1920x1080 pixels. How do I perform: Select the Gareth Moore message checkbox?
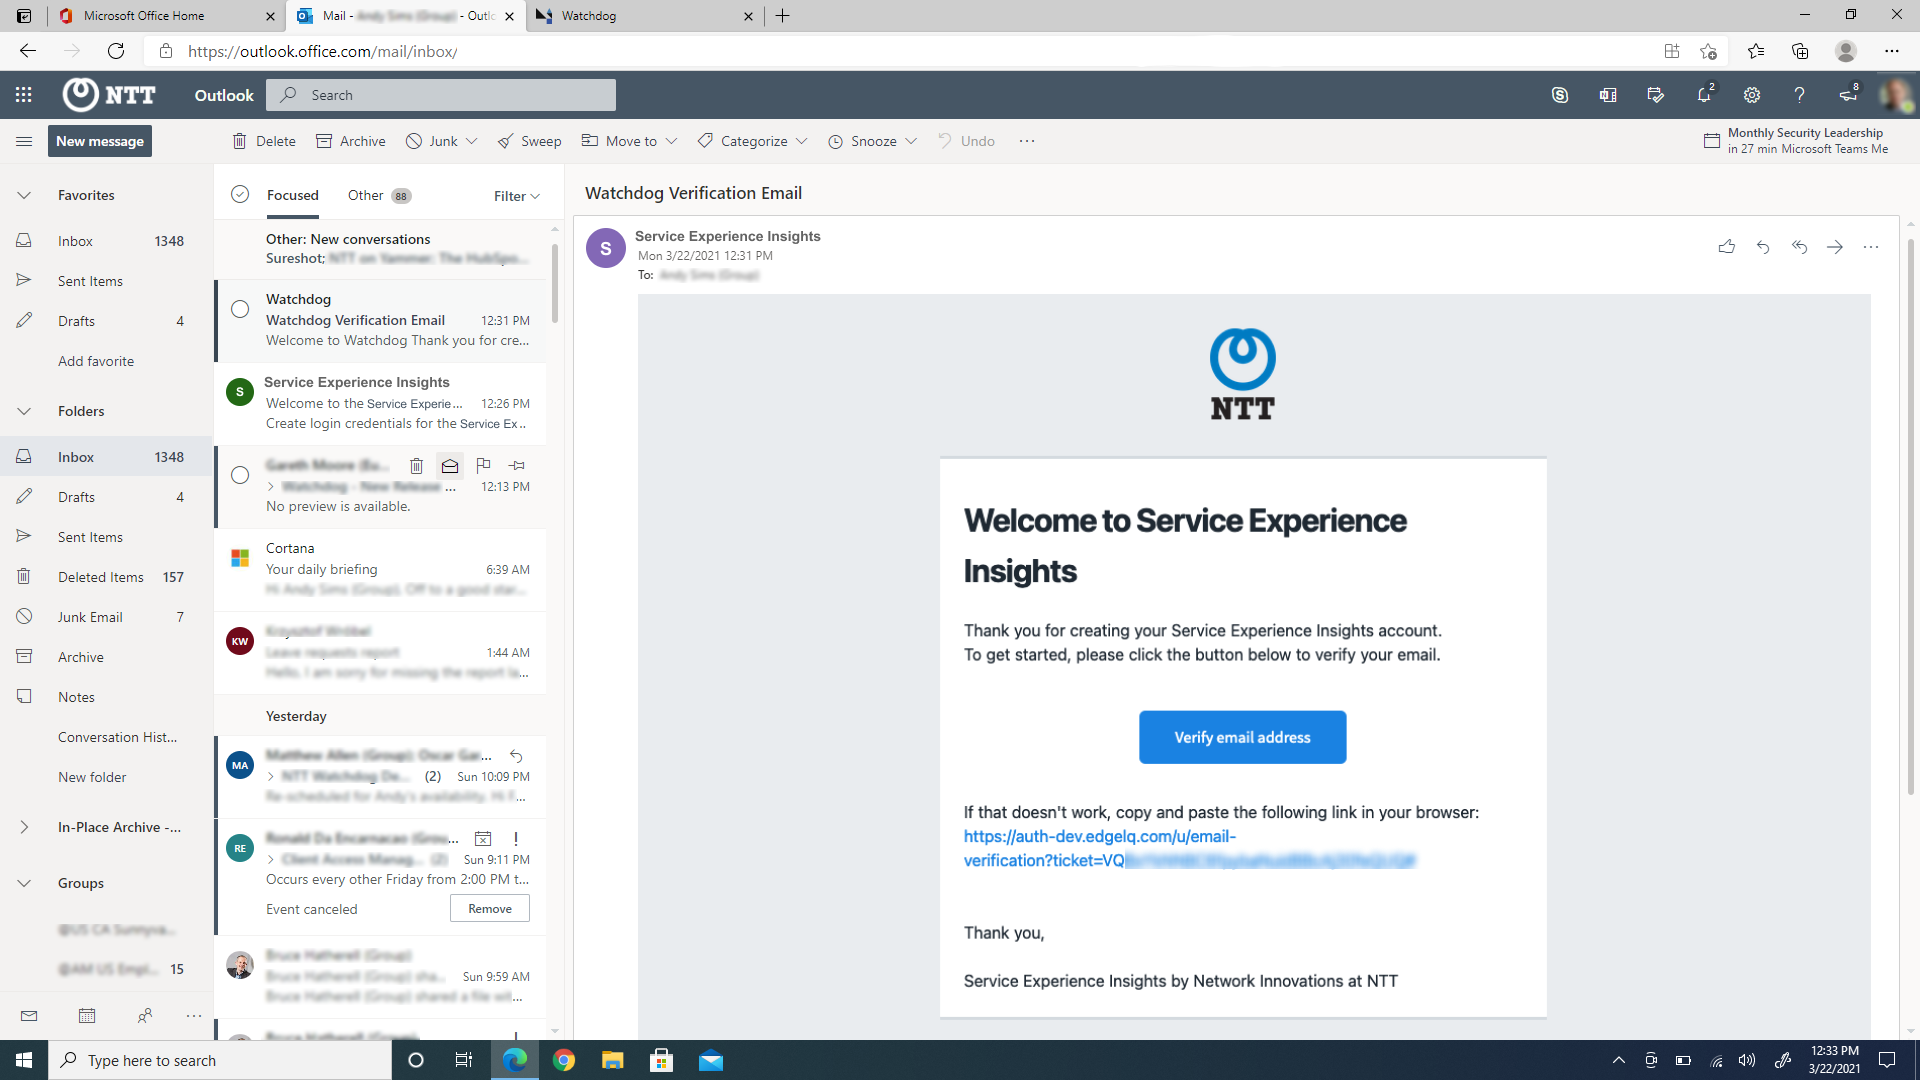click(x=240, y=475)
